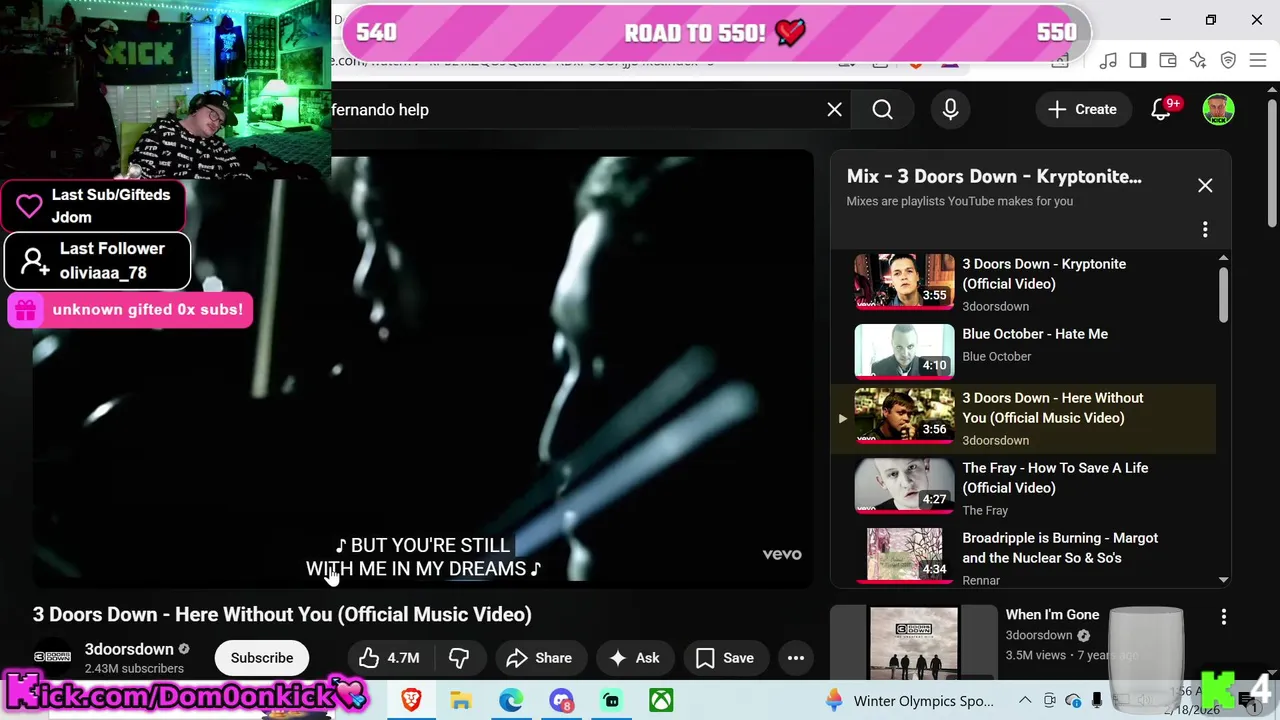
Task: Open 3doorsdown channel avatar
Action: [52, 657]
